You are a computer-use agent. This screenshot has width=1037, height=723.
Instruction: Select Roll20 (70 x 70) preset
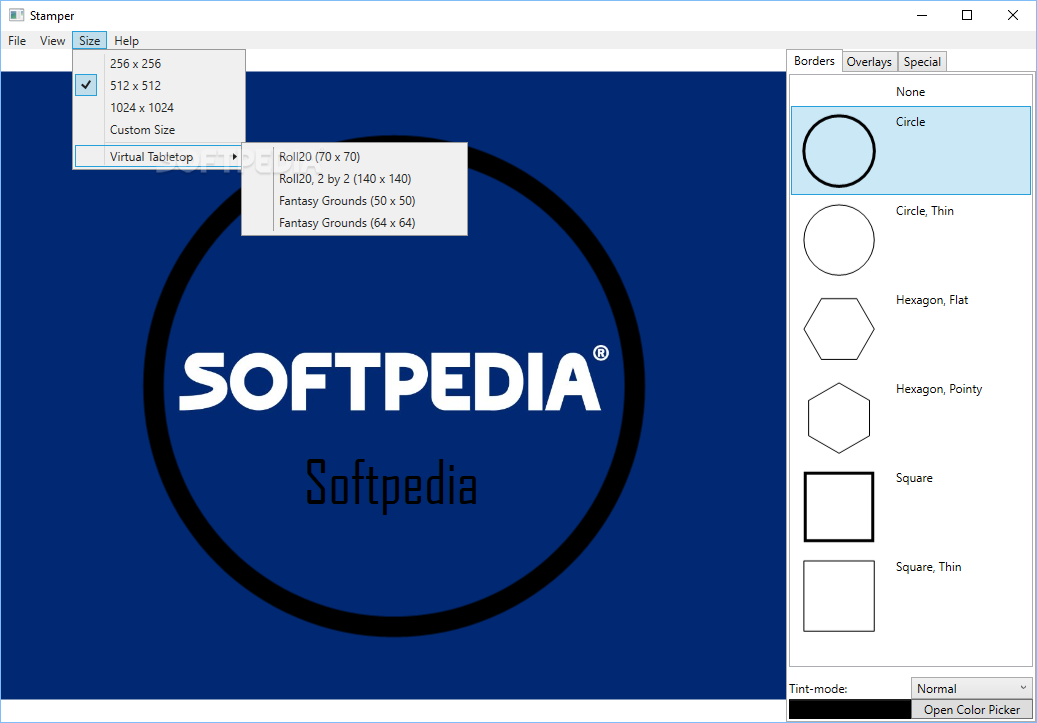tap(354, 157)
